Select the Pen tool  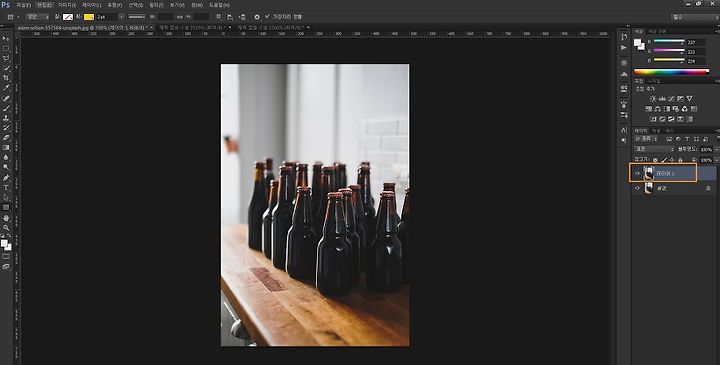pos(6,178)
